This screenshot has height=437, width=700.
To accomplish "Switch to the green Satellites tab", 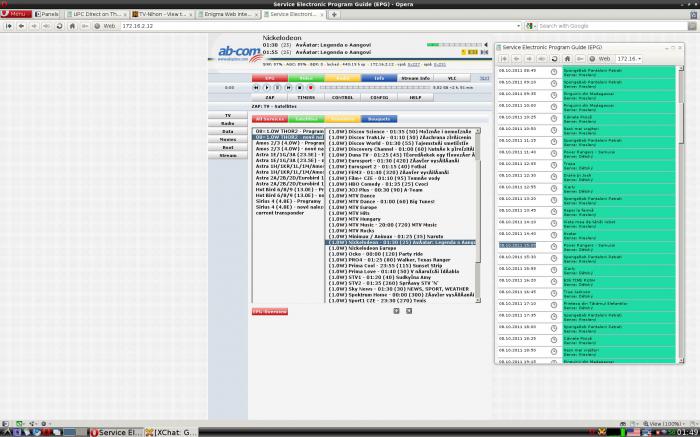I will 306,119.
